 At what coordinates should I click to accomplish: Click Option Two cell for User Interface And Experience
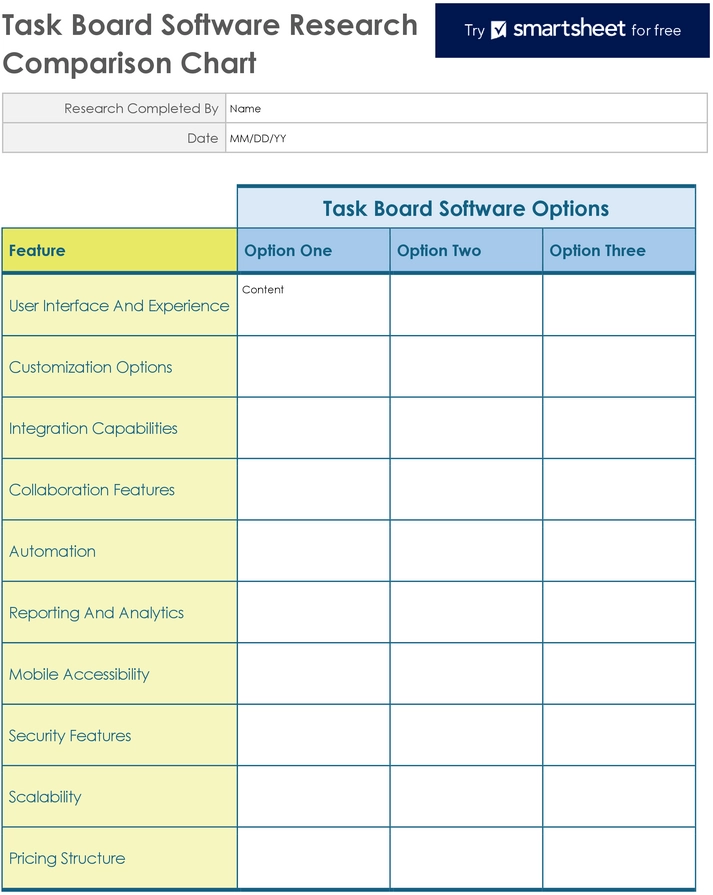point(466,305)
